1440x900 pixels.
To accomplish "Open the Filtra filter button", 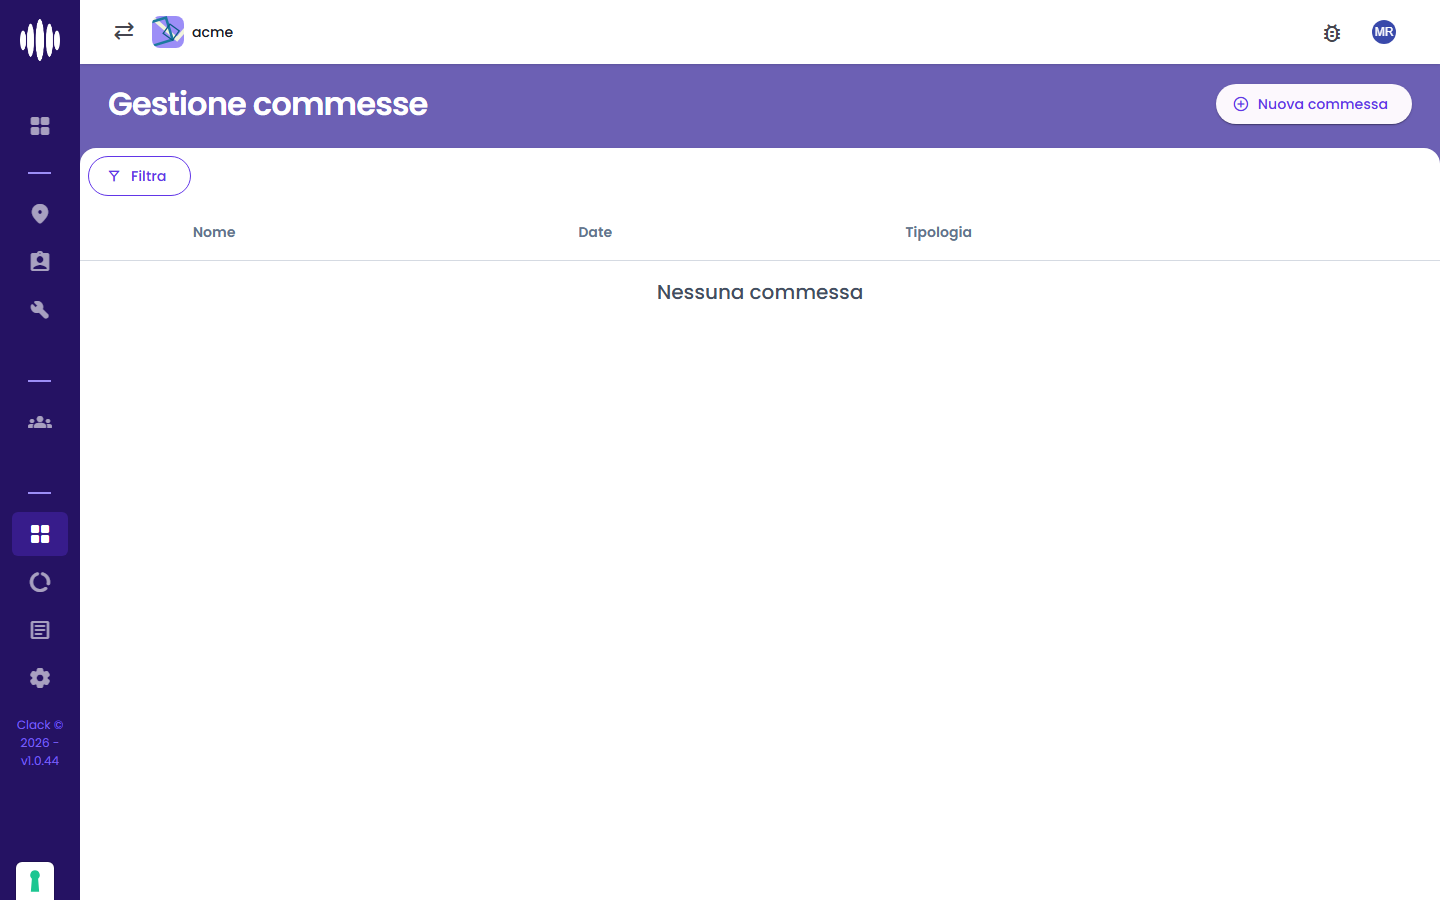I will click(139, 176).
